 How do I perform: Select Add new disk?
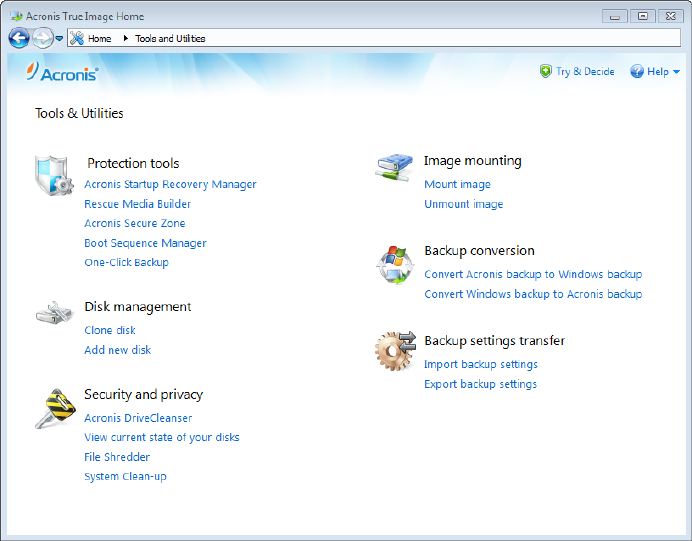click(x=117, y=350)
